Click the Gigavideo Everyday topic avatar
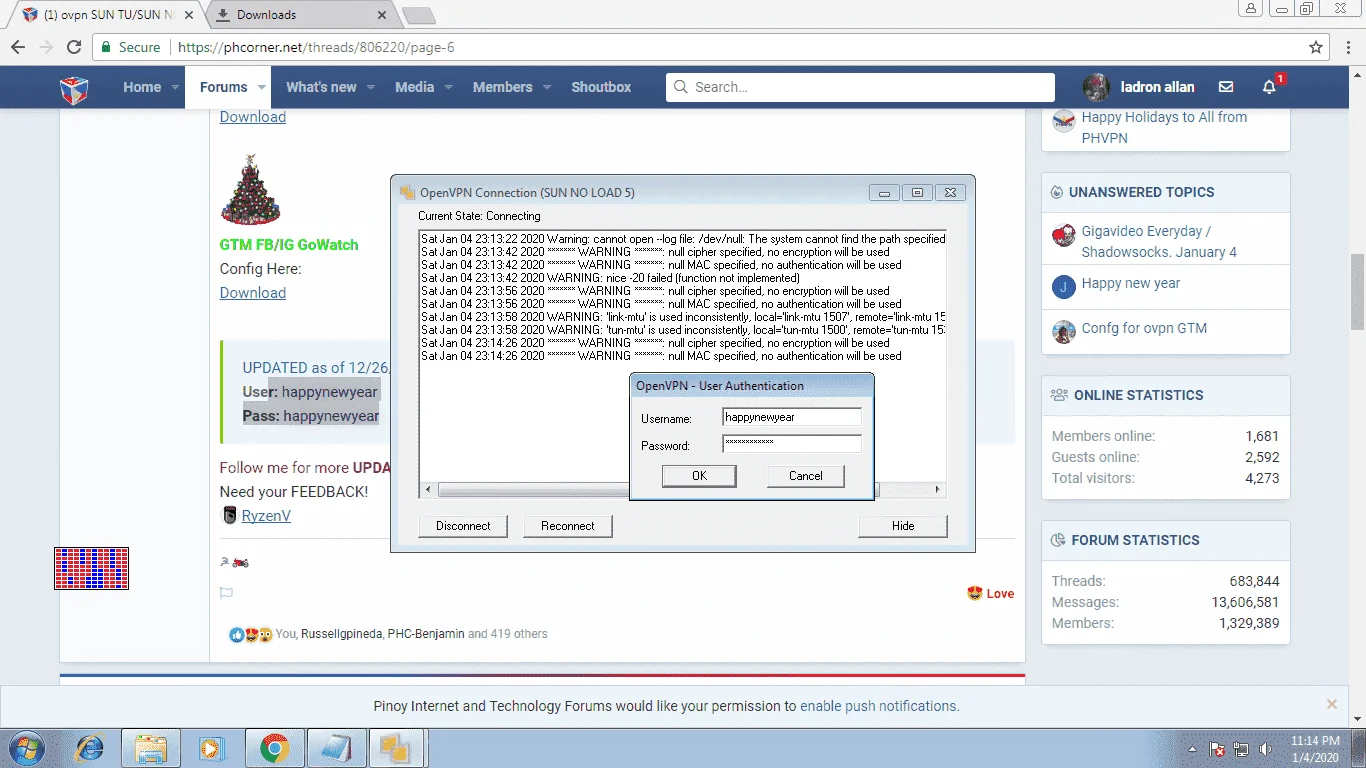 (x=1064, y=236)
